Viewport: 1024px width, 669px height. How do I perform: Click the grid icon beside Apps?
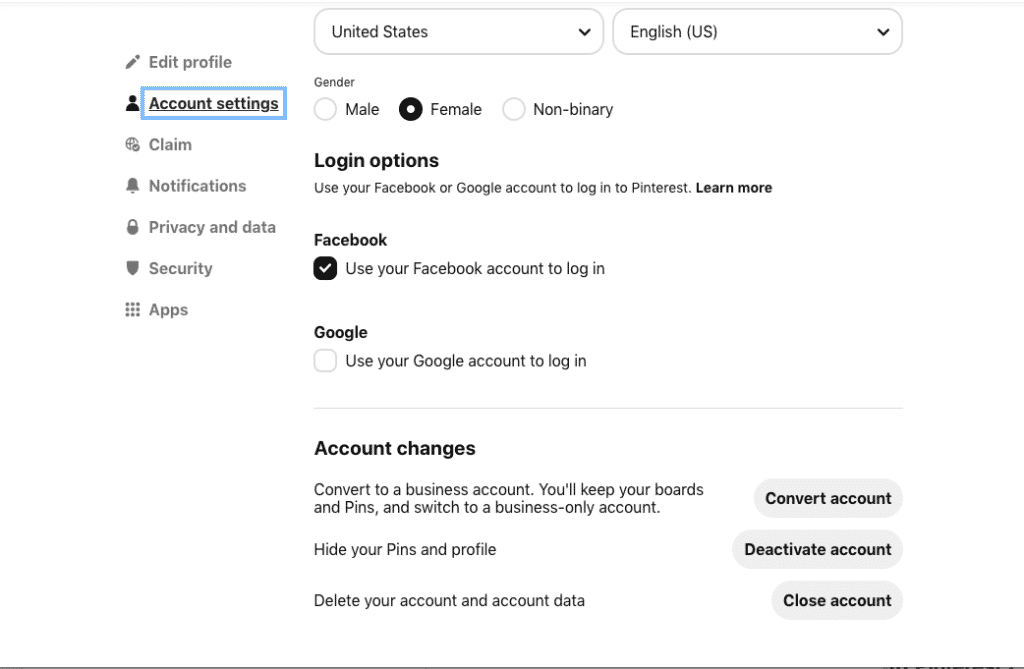coord(133,310)
